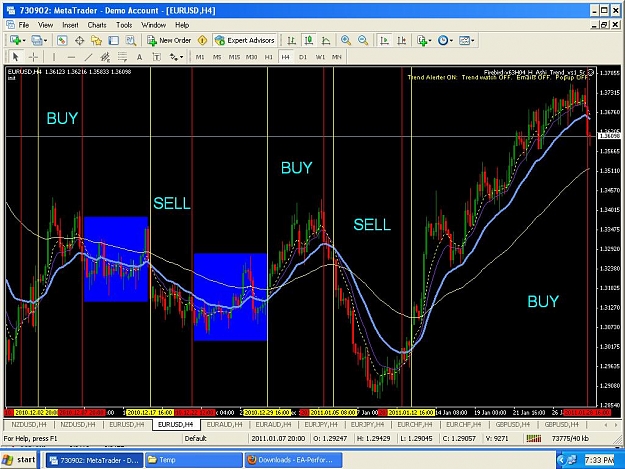Open the Help menu

182,25
